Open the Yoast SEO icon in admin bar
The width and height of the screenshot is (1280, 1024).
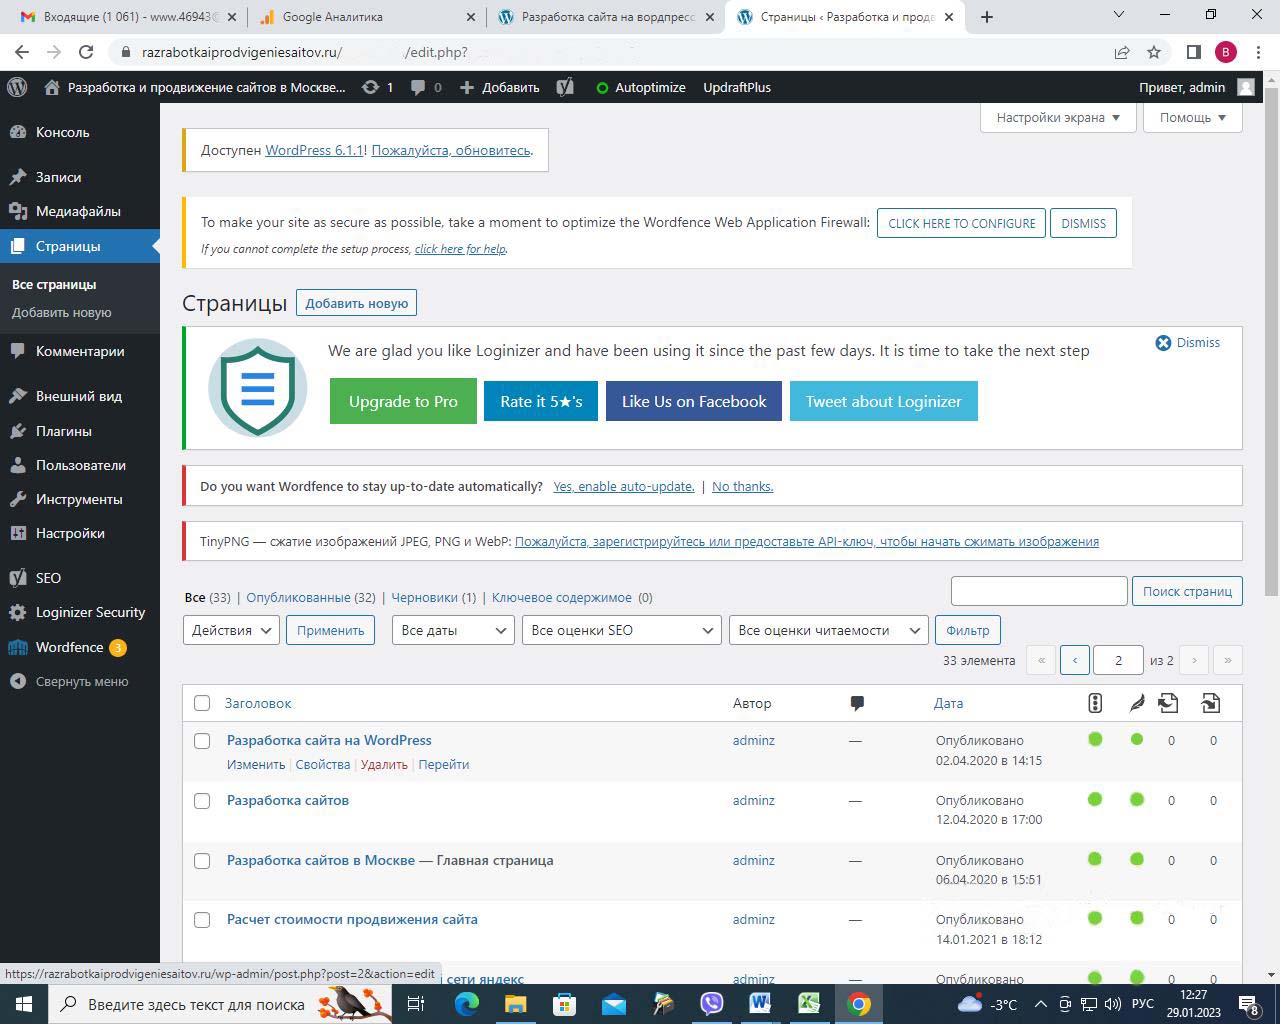(x=565, y=87)
